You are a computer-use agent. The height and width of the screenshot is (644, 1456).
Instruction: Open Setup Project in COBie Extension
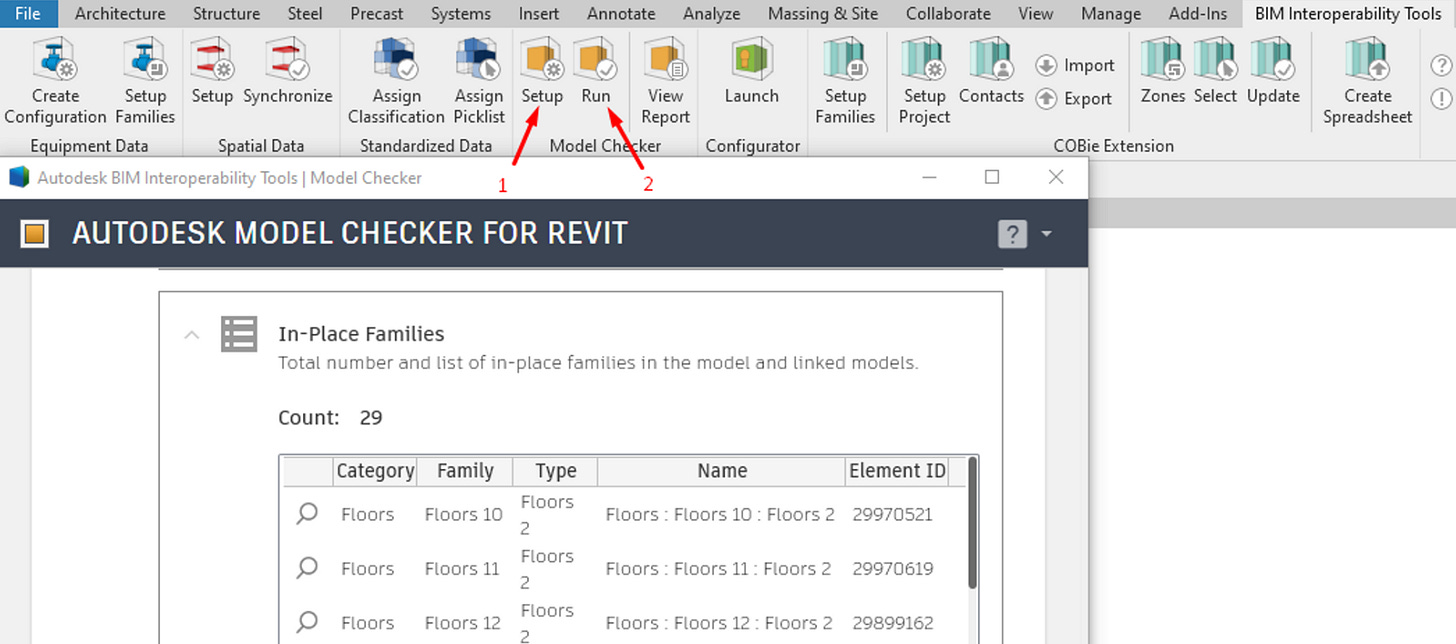point(924,82)
